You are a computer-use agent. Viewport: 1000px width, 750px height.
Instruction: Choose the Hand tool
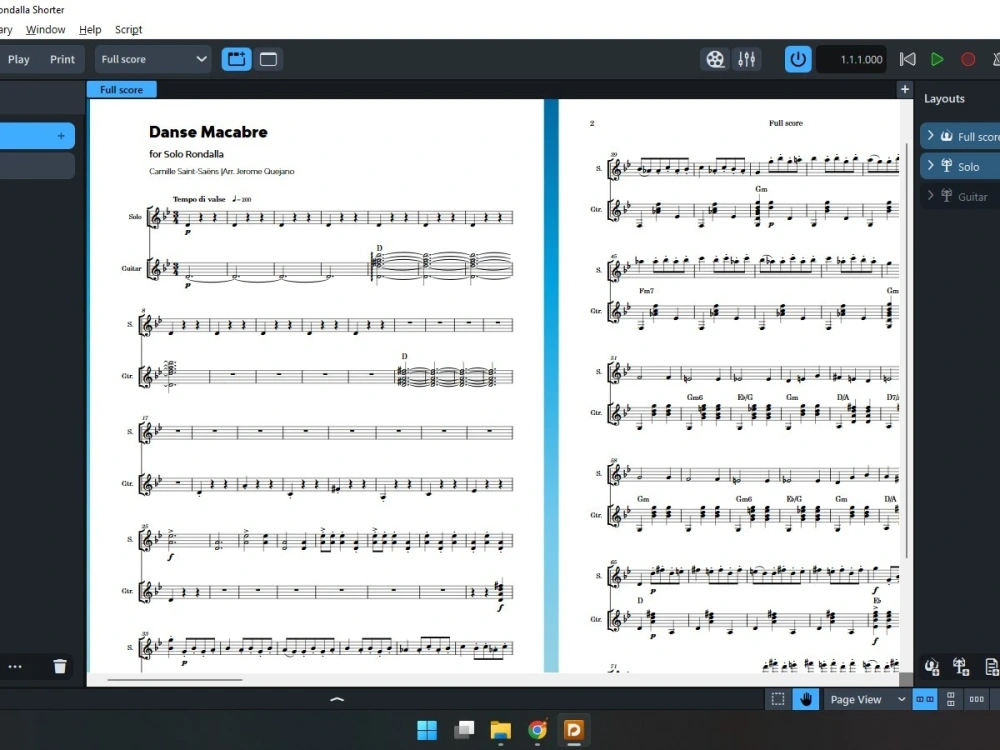pos(805,700)
